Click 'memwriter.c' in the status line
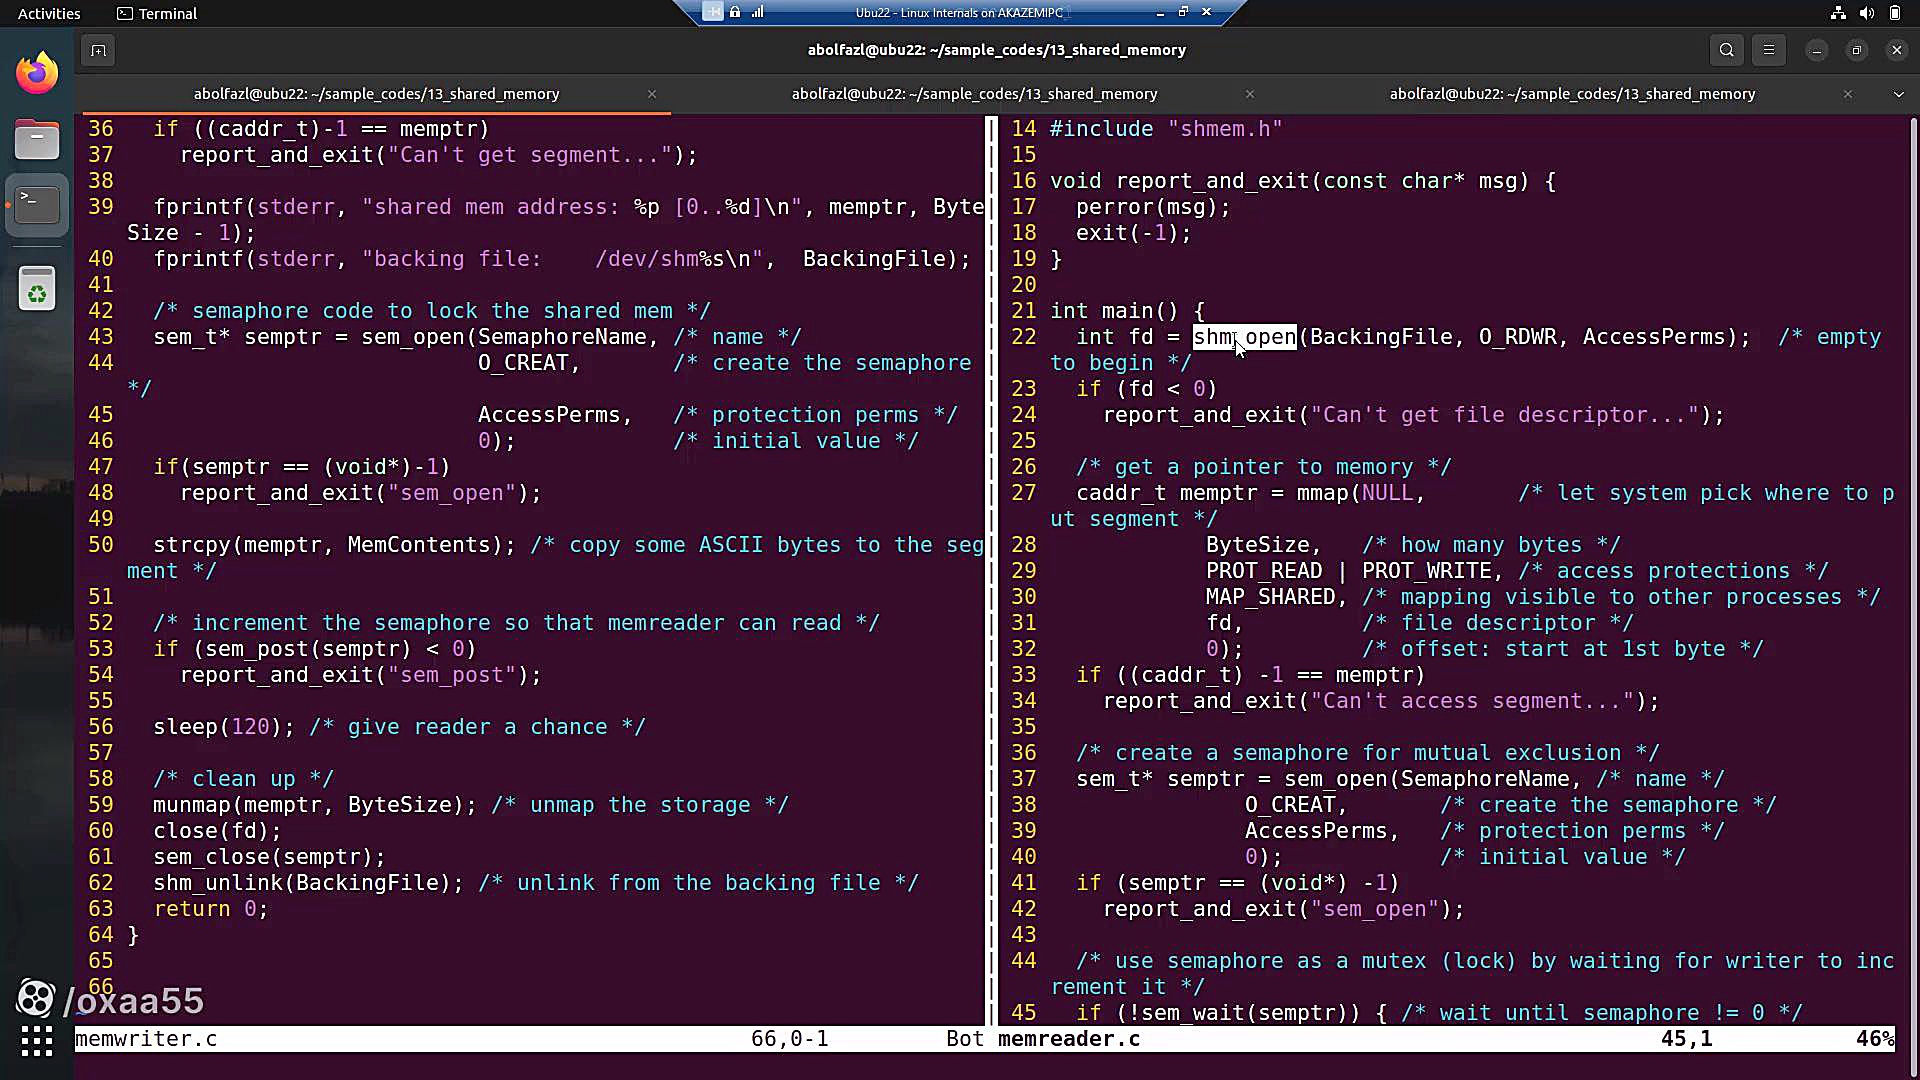This screenshot has width=1920, height=1080. [146, 1039]
